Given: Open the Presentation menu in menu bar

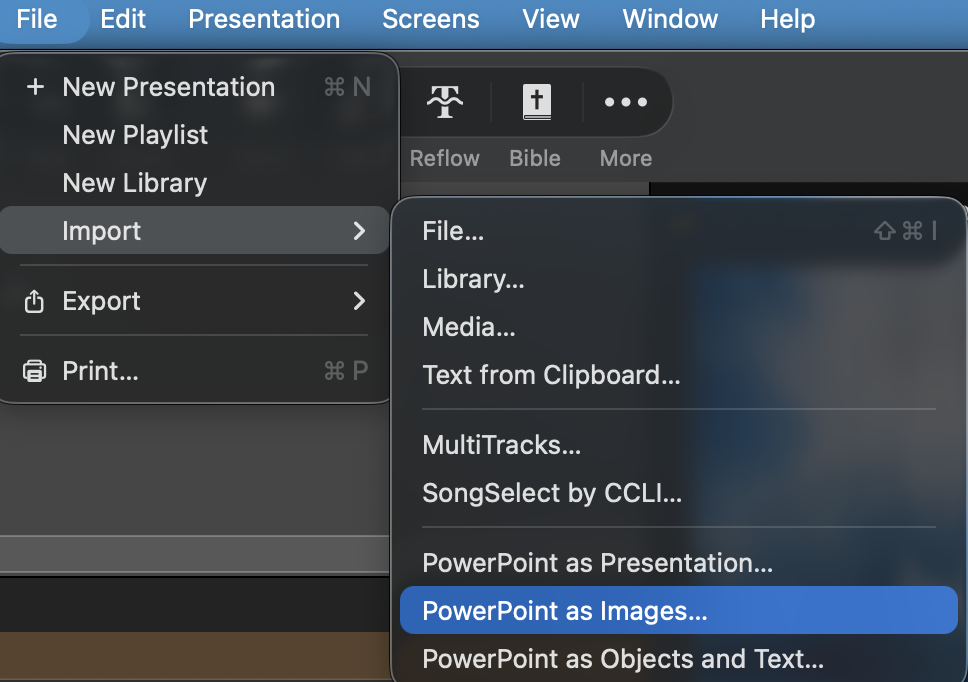Looking at the screenshot, I should (x=264, y=19).
